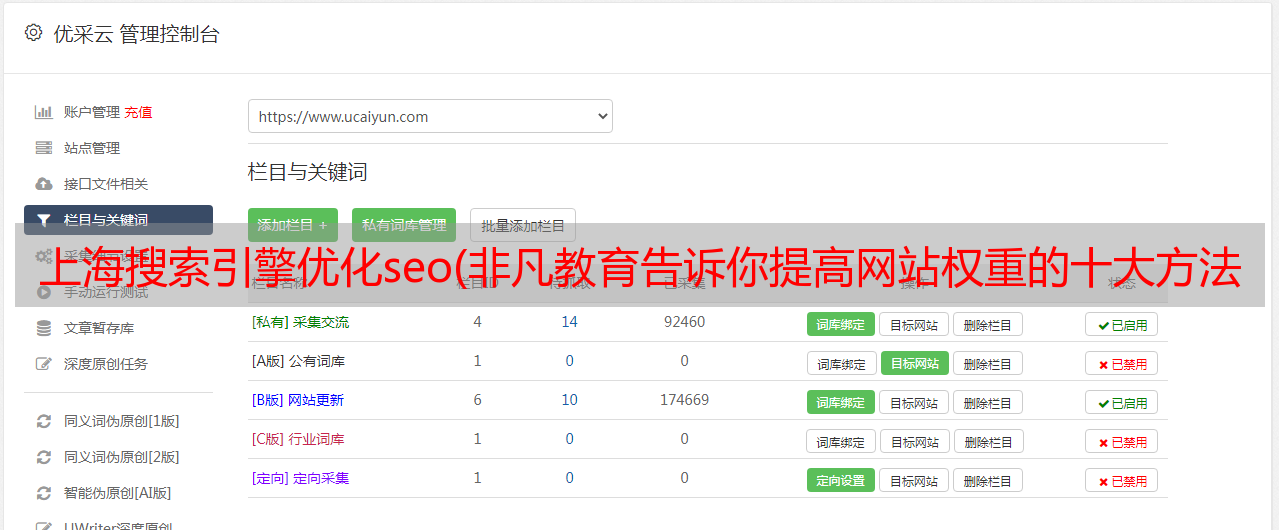Image resolution: width=1279 pixels, height=530 pixels.
Task: Click the 174669 collected count cell
Action: tap(684, 400)
